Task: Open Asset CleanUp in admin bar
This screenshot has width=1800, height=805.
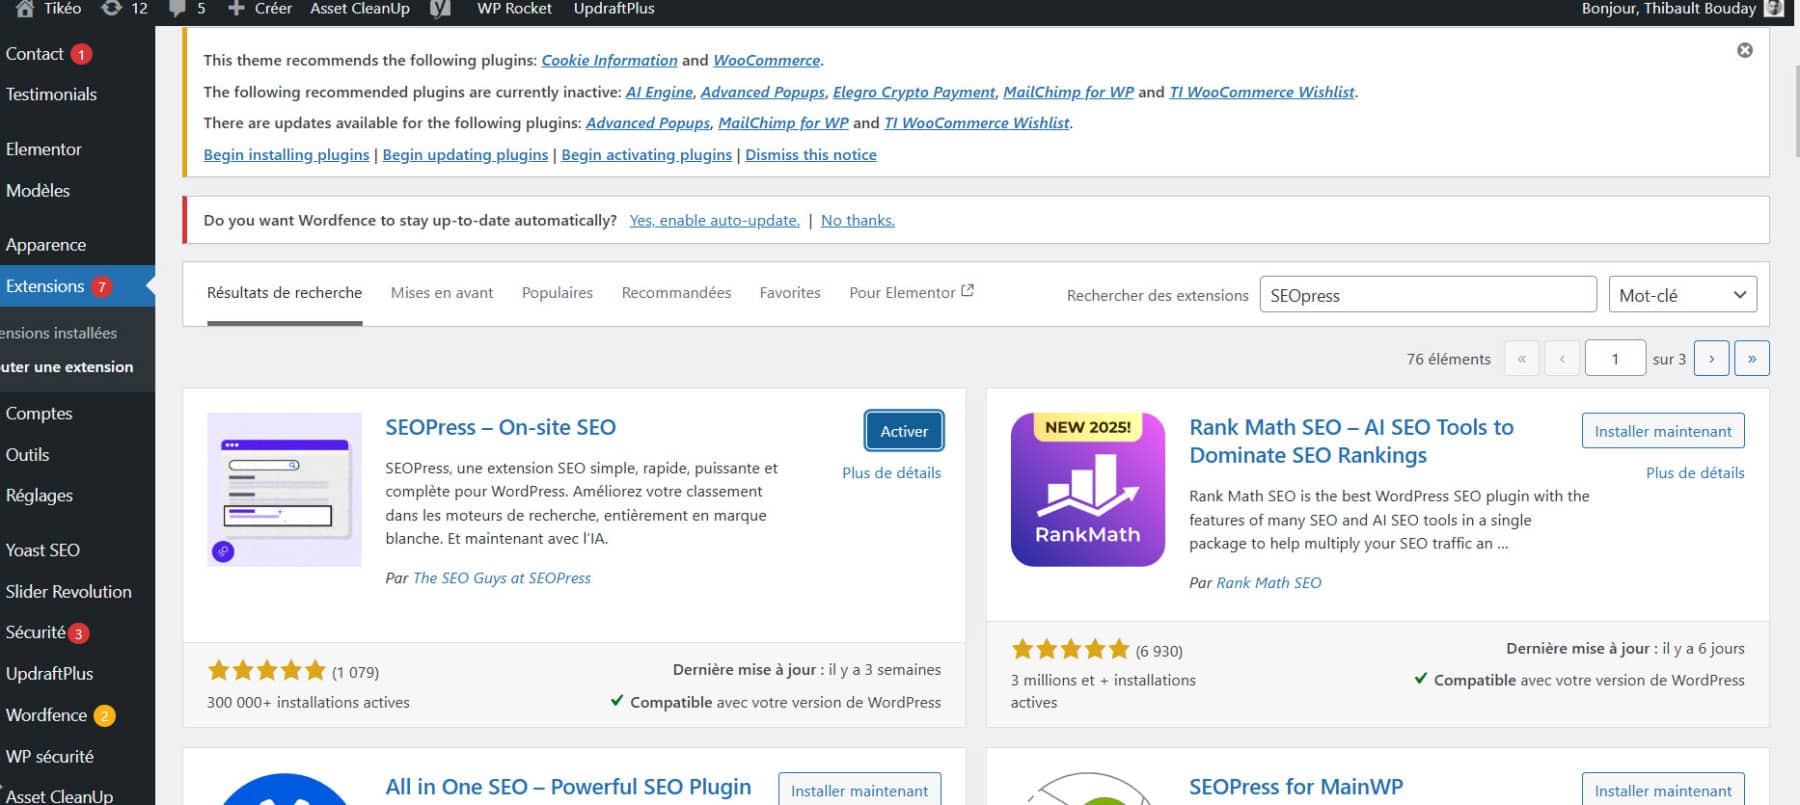Action: (x=360, y=9)
